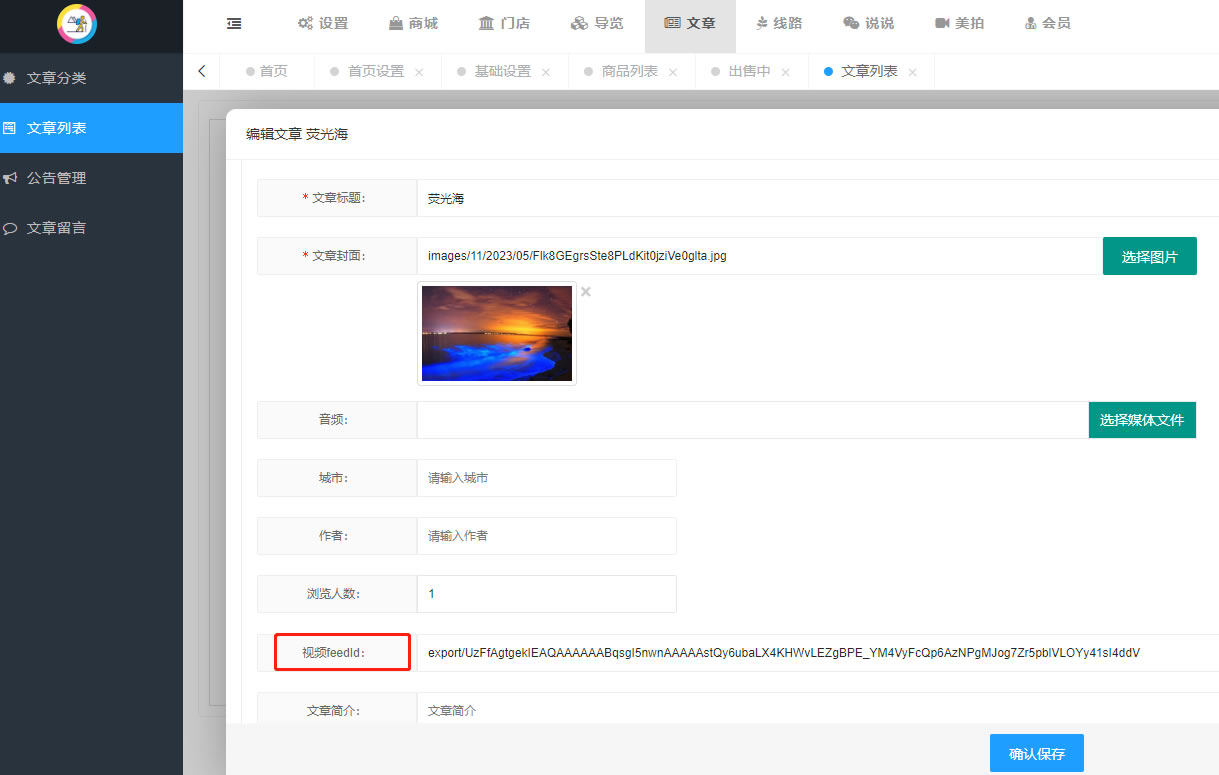Click the chat bubble icon beside 说说

coord(851,23)
